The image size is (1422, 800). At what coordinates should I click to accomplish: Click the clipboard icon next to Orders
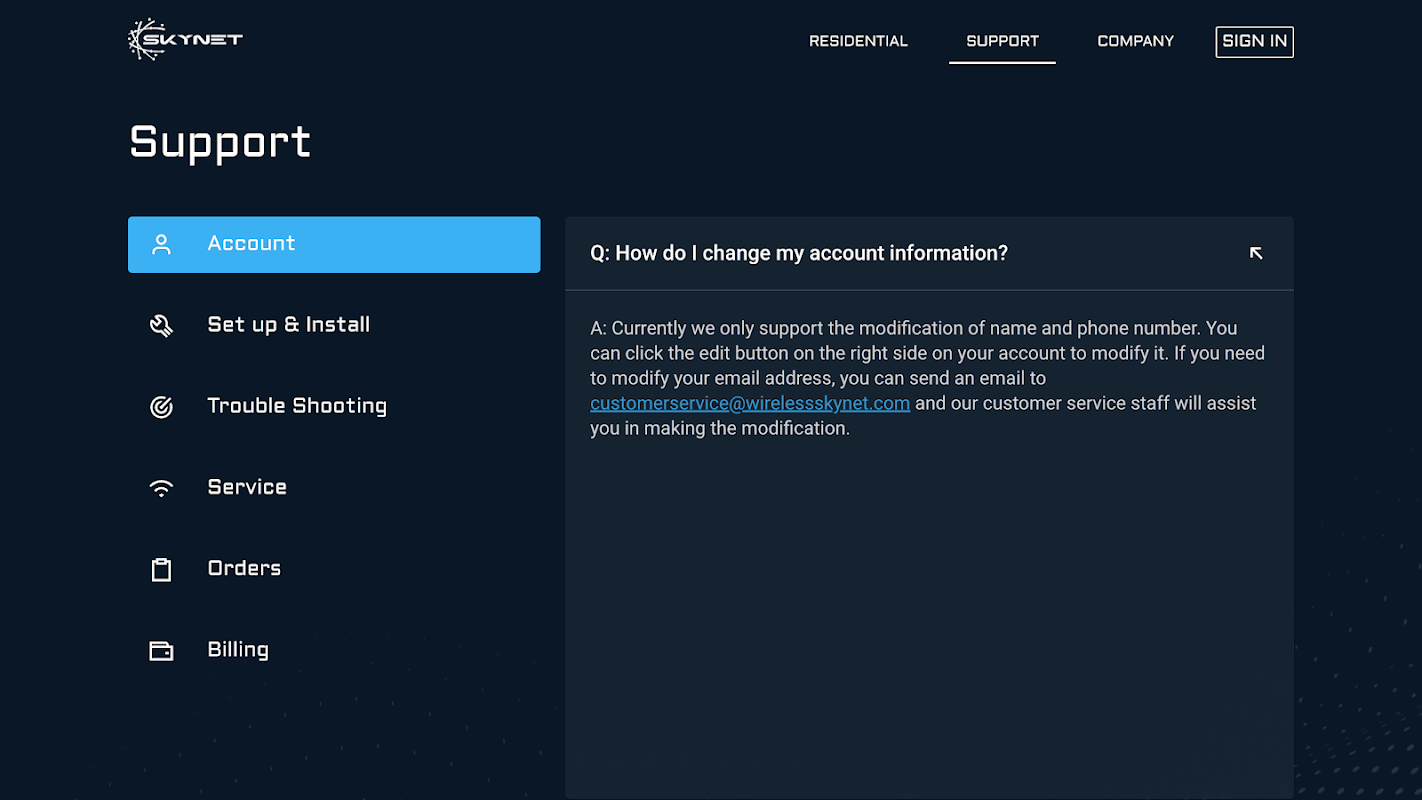tap(161, 569)
